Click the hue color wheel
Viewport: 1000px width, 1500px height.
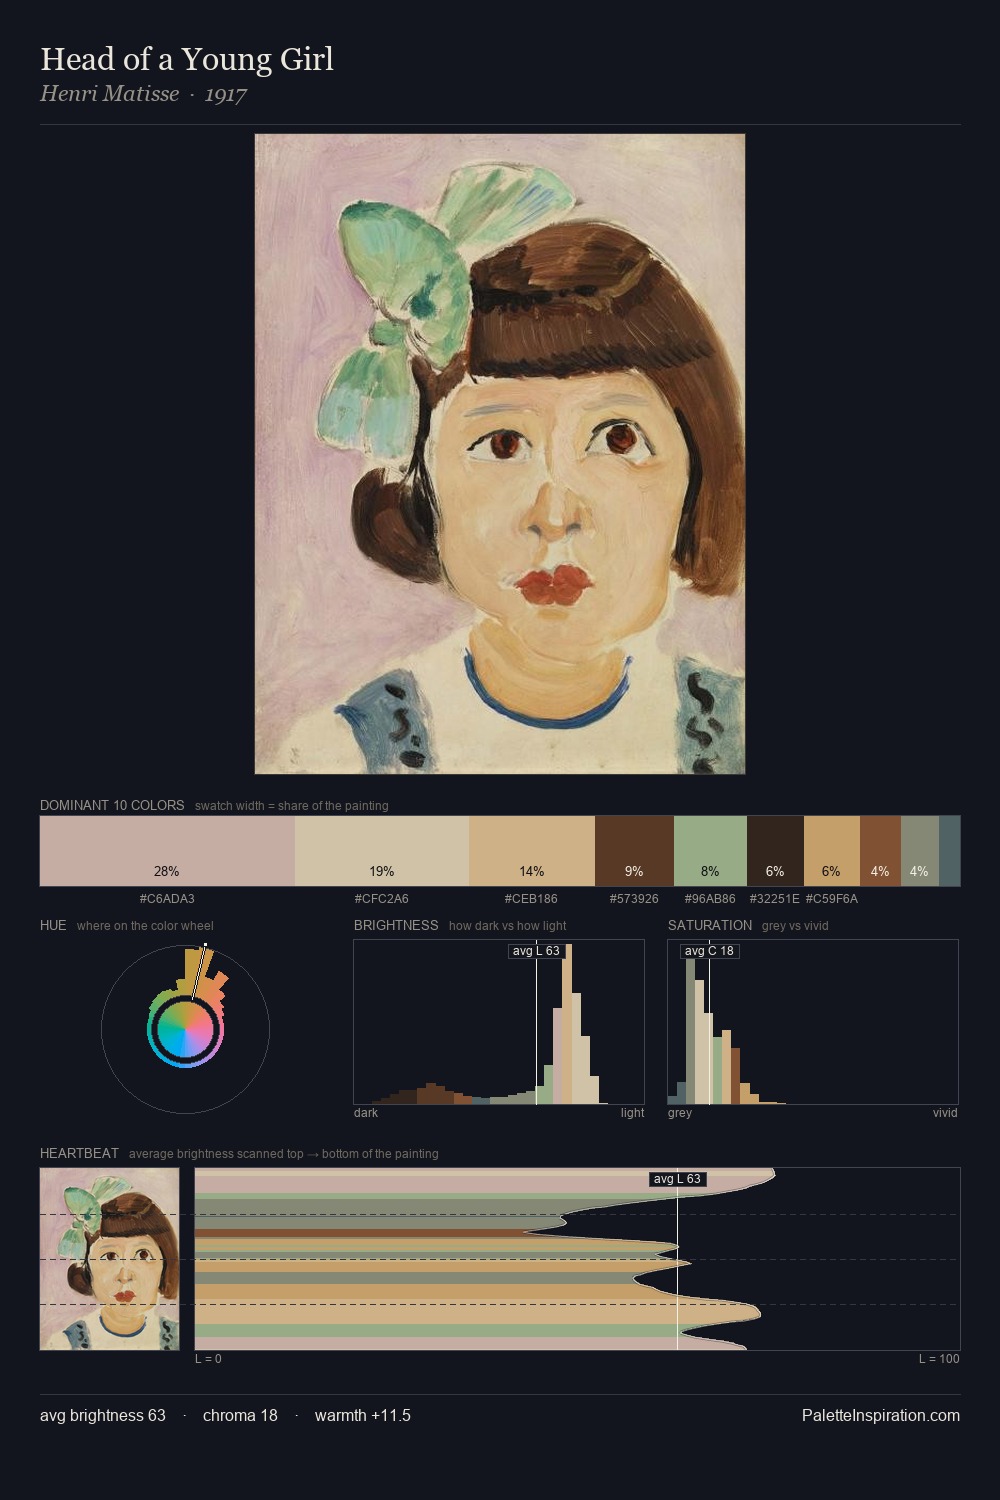[185, 1029]
